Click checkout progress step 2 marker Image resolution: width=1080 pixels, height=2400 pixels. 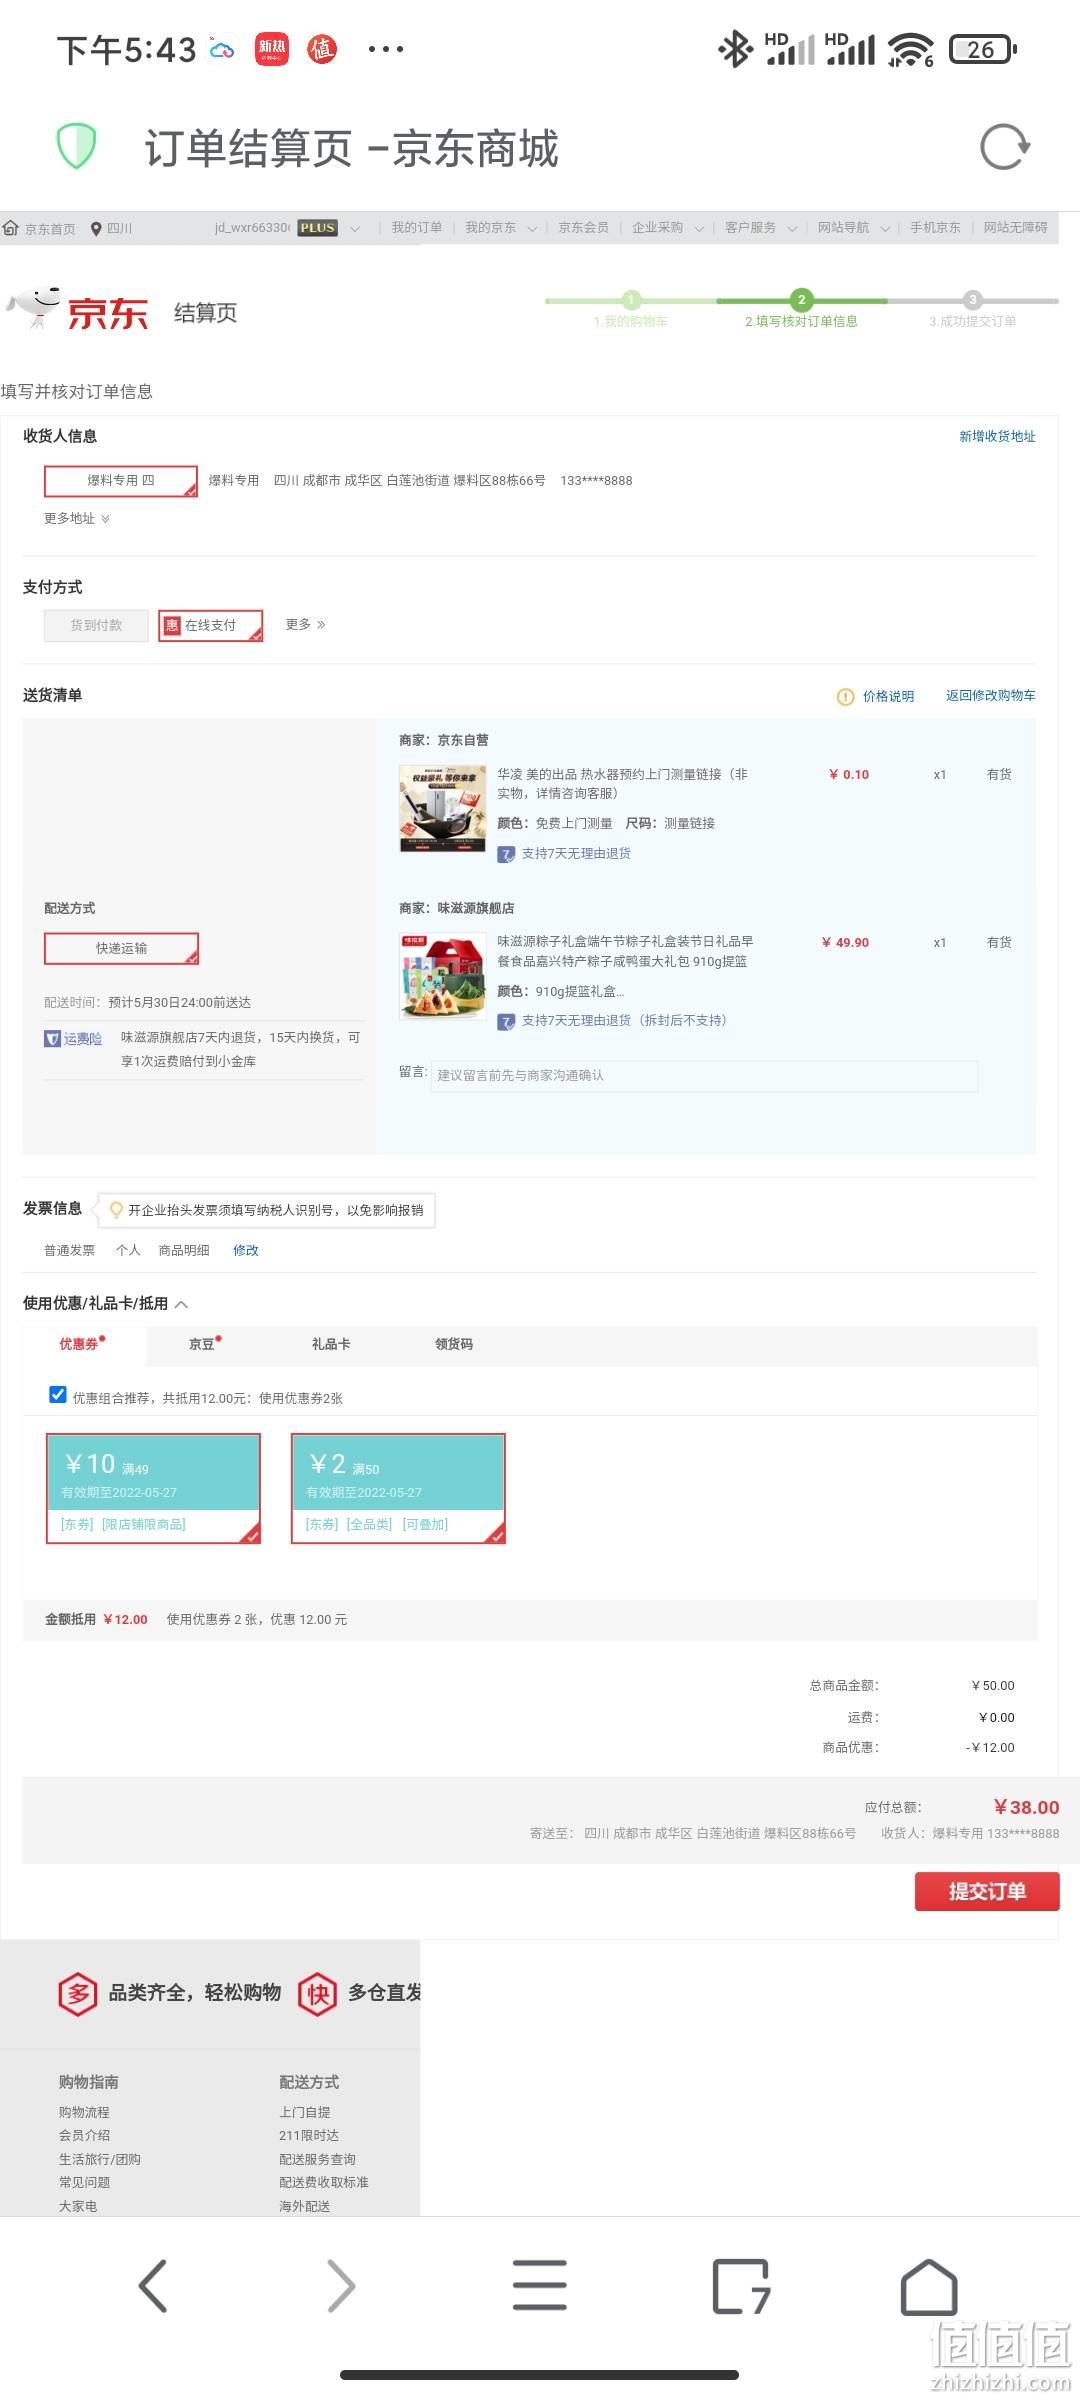(x=801, y=299)
